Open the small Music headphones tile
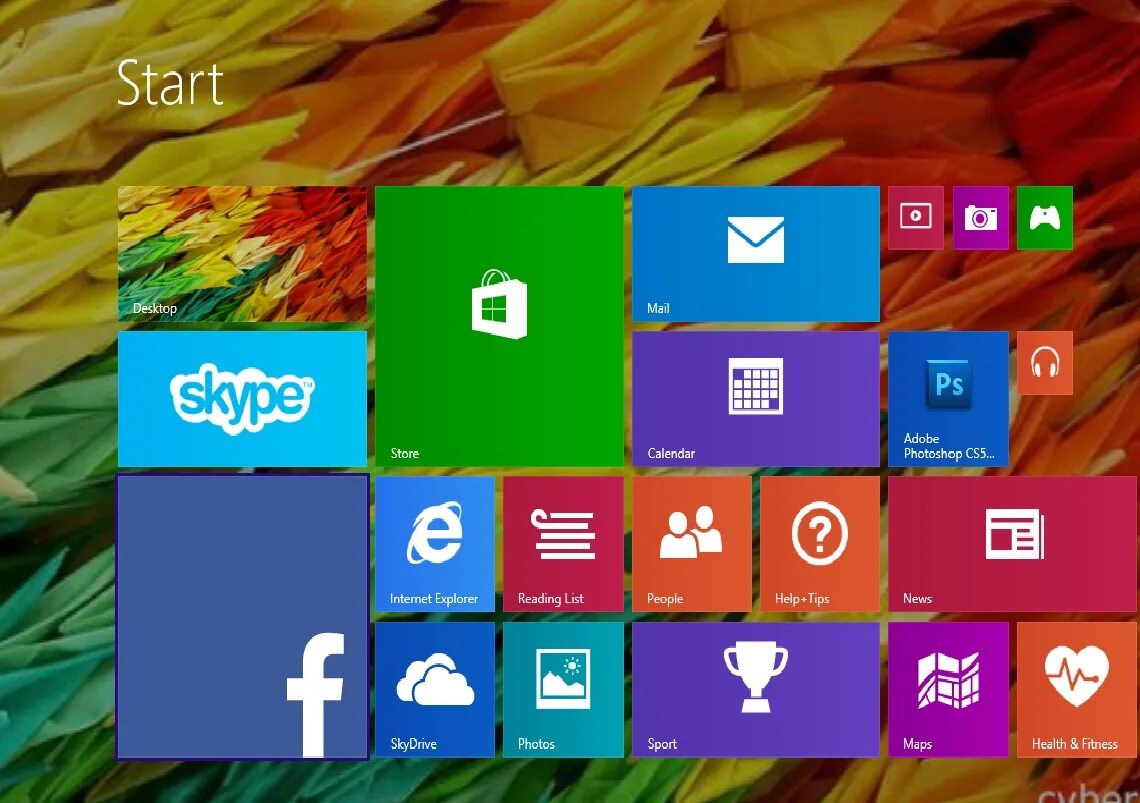This screenshot has height=803, width=1140. click(x=1045, y=363)
